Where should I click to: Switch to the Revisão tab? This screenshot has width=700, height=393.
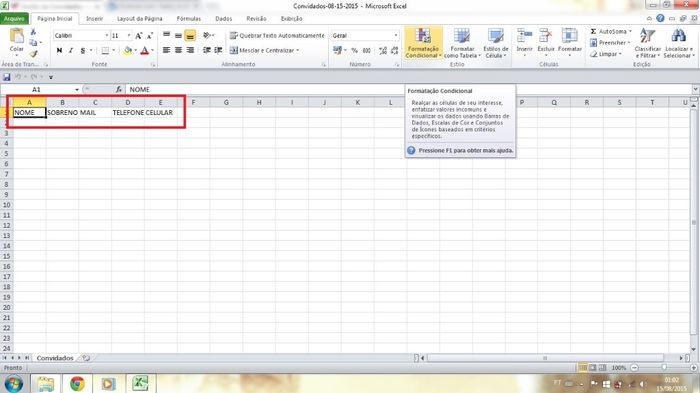(x=256, y=19)
